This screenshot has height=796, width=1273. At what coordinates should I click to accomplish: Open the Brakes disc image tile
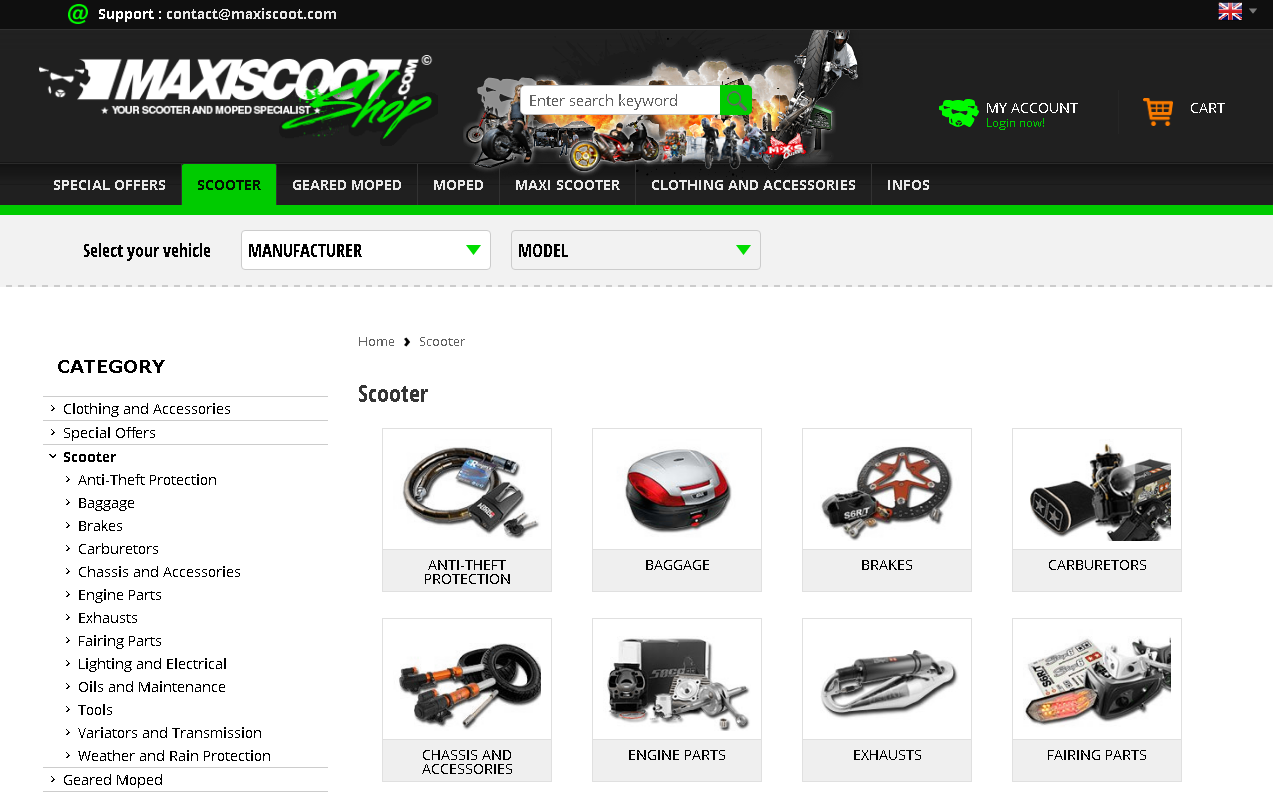point(887,489)
